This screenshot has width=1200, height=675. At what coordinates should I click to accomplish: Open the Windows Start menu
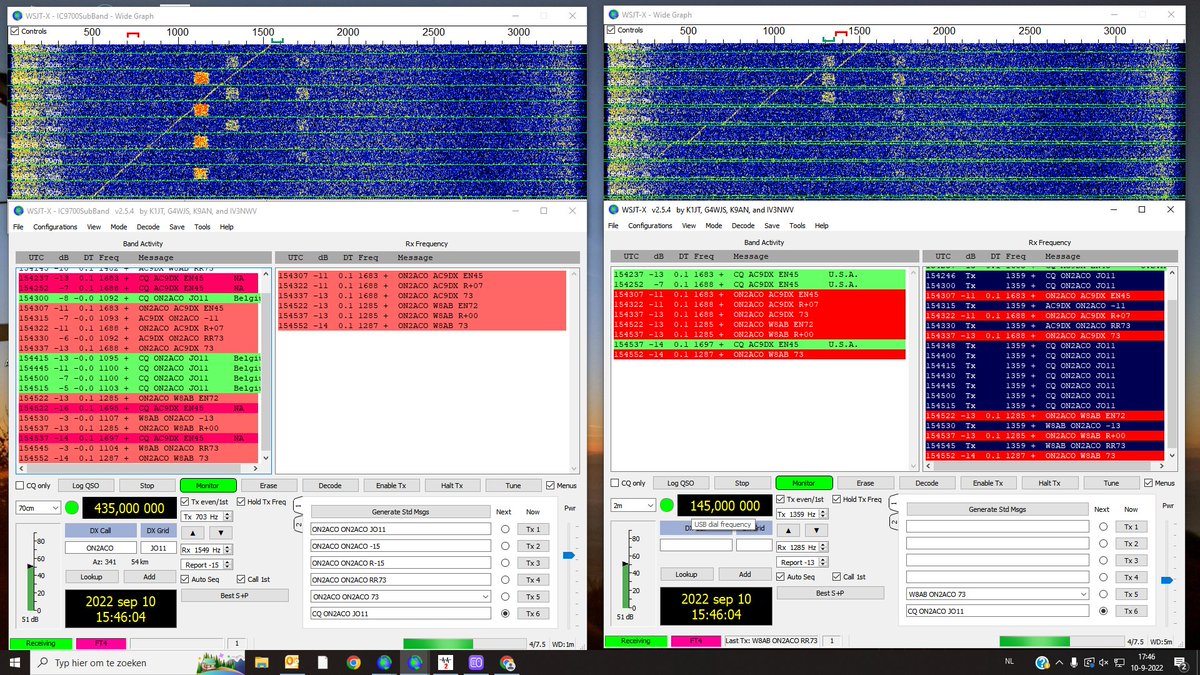click(15, 662)
